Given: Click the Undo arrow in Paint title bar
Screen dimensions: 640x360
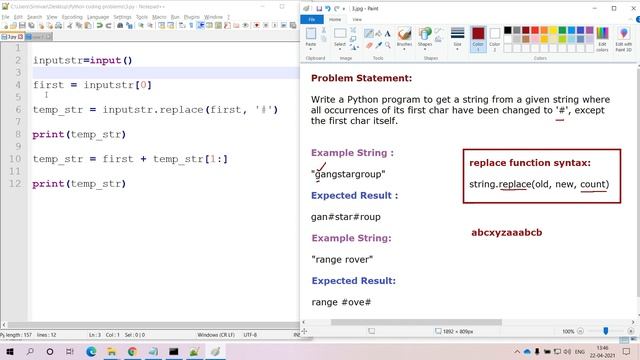Looking at the screenshot, I should [328, 9].
